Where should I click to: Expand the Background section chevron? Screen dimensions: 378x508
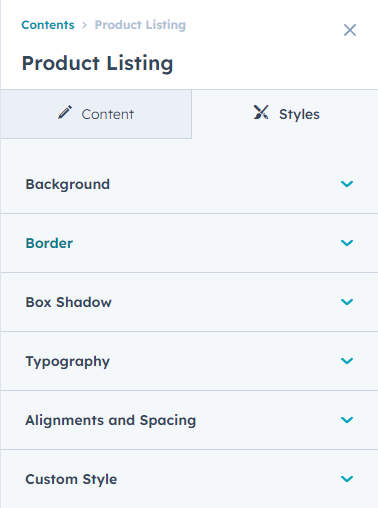click(x=347, y=184)
